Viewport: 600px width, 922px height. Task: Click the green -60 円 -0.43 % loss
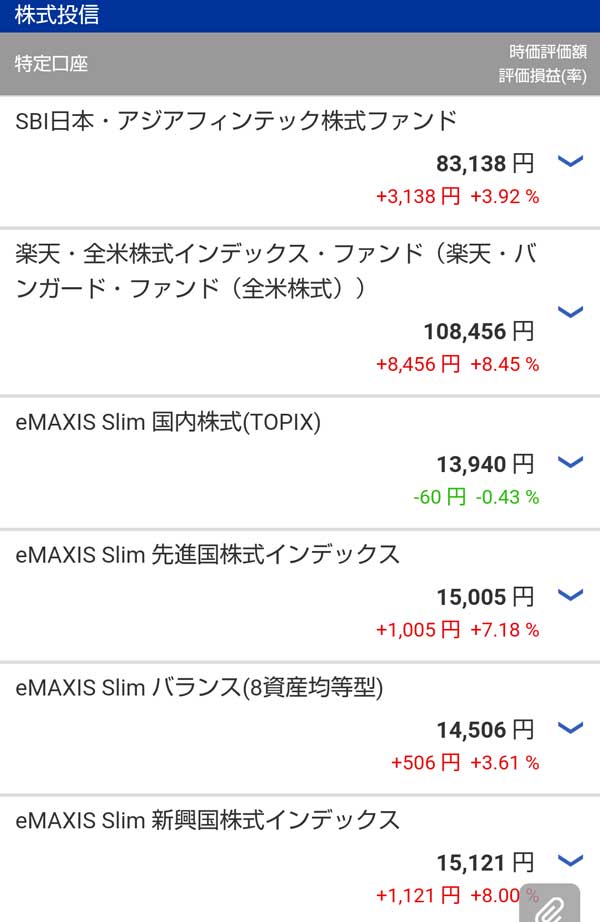click(x=475, y=497)
